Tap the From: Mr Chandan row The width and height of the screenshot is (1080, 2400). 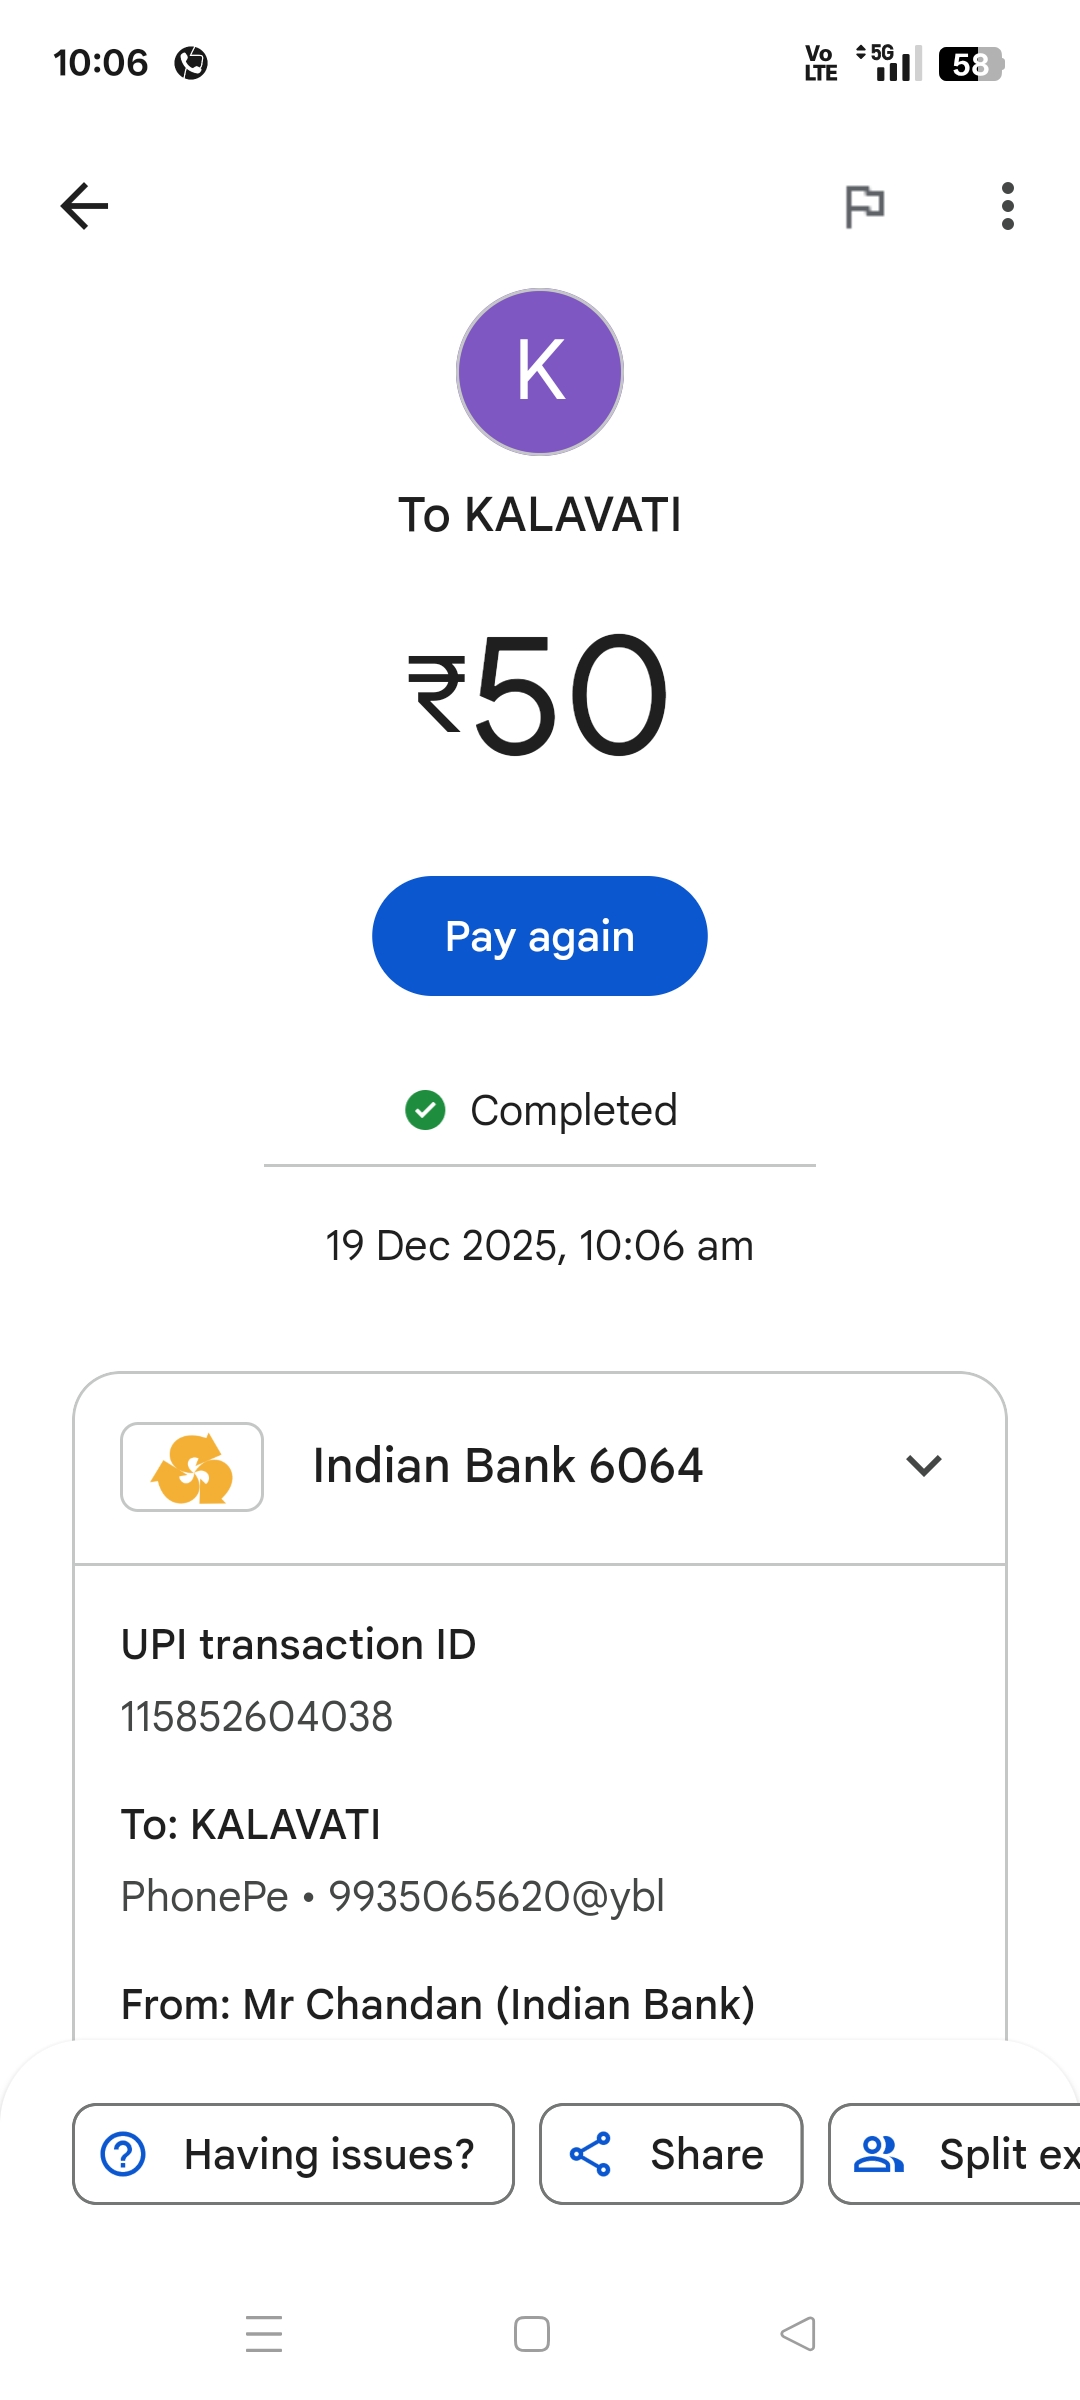point(438,2004)
